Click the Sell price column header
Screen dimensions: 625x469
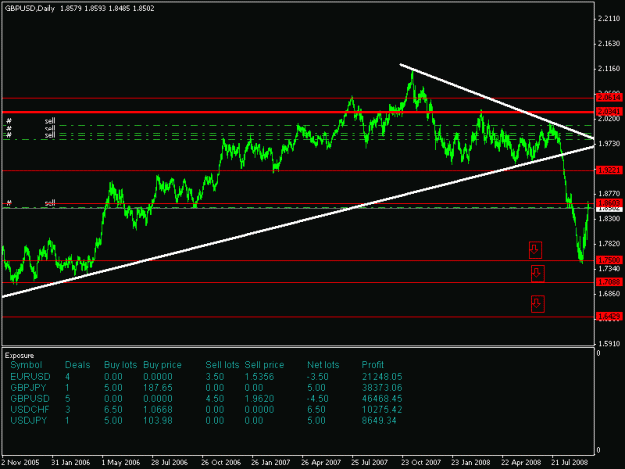[264, 365]
